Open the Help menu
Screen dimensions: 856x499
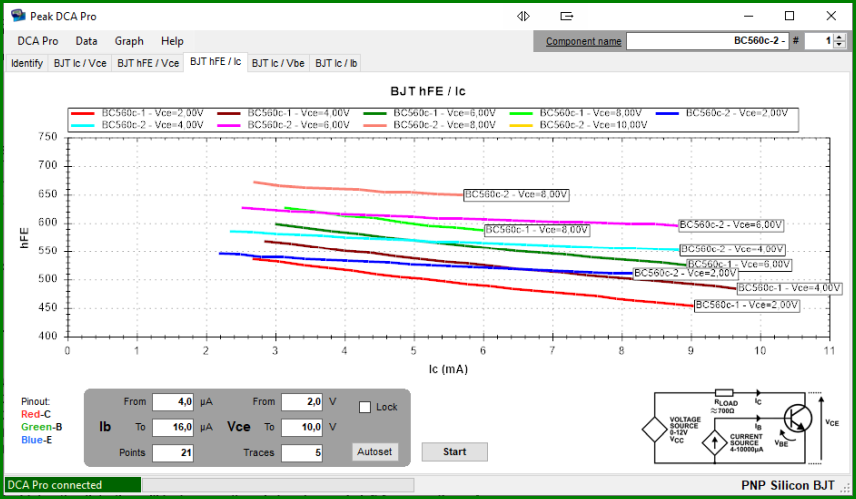click(172, 41)
